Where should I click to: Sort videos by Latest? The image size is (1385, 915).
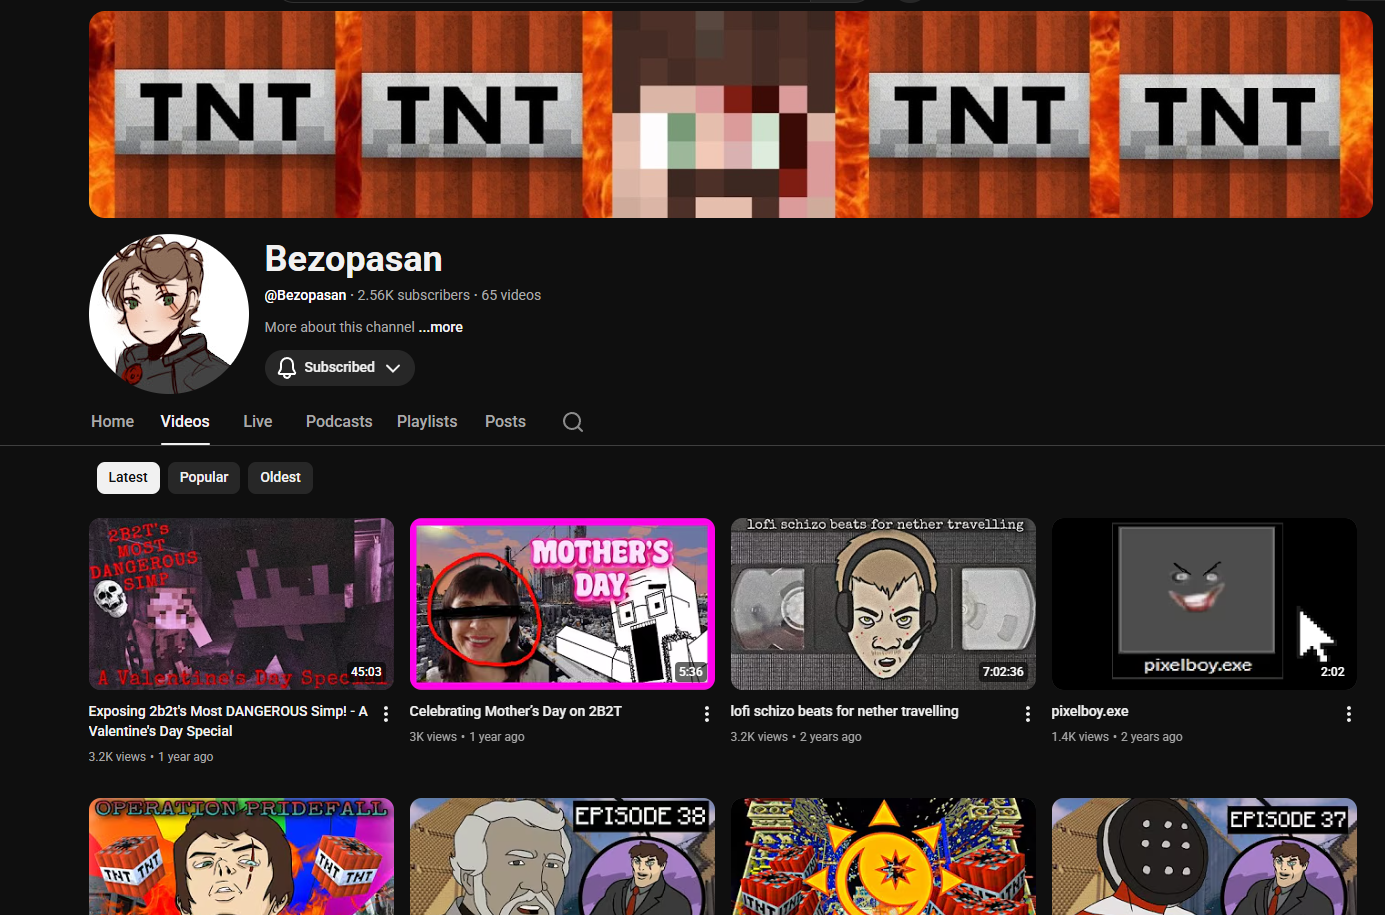128,478
